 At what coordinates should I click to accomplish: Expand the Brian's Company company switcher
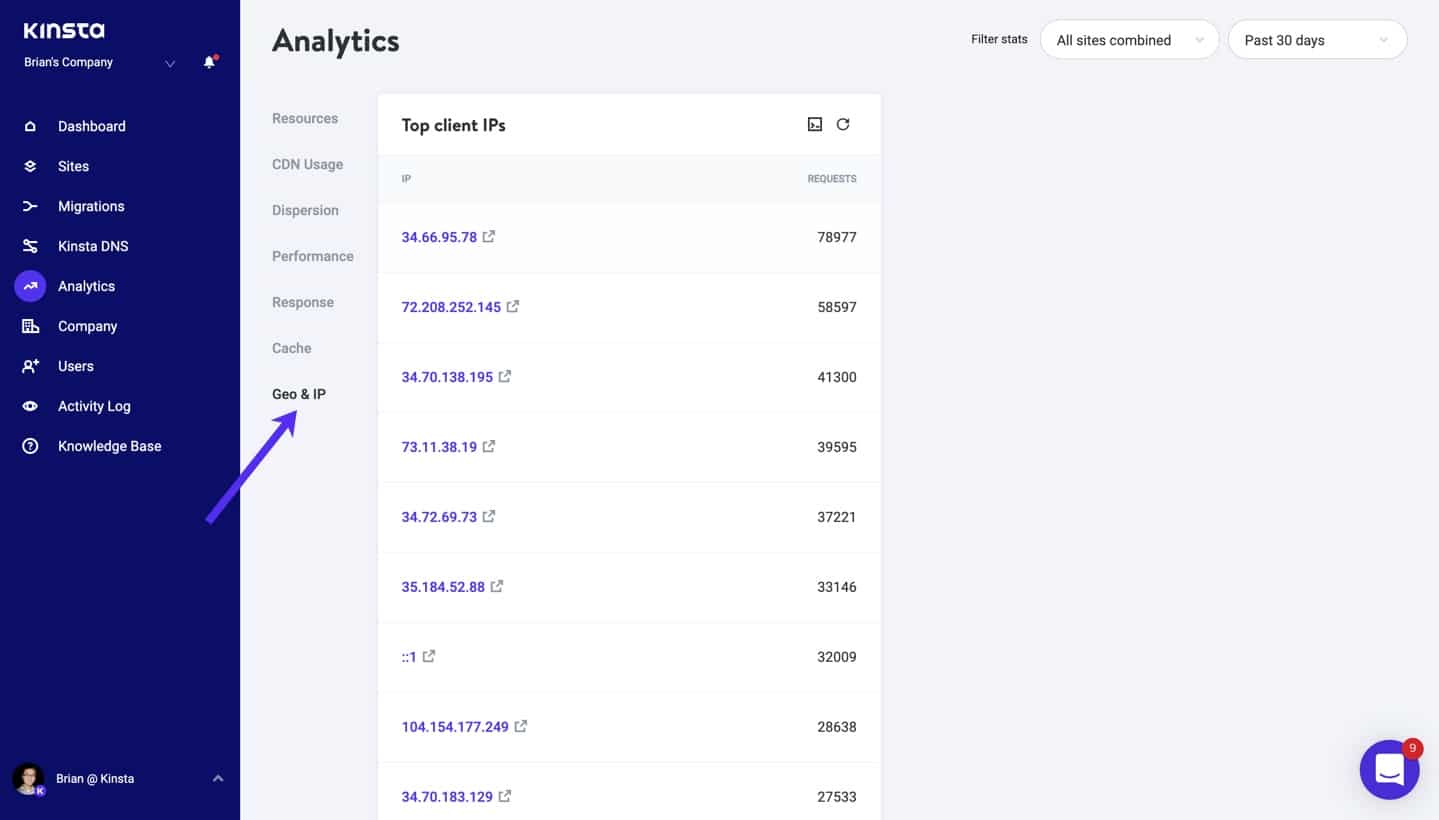point(169,61)
